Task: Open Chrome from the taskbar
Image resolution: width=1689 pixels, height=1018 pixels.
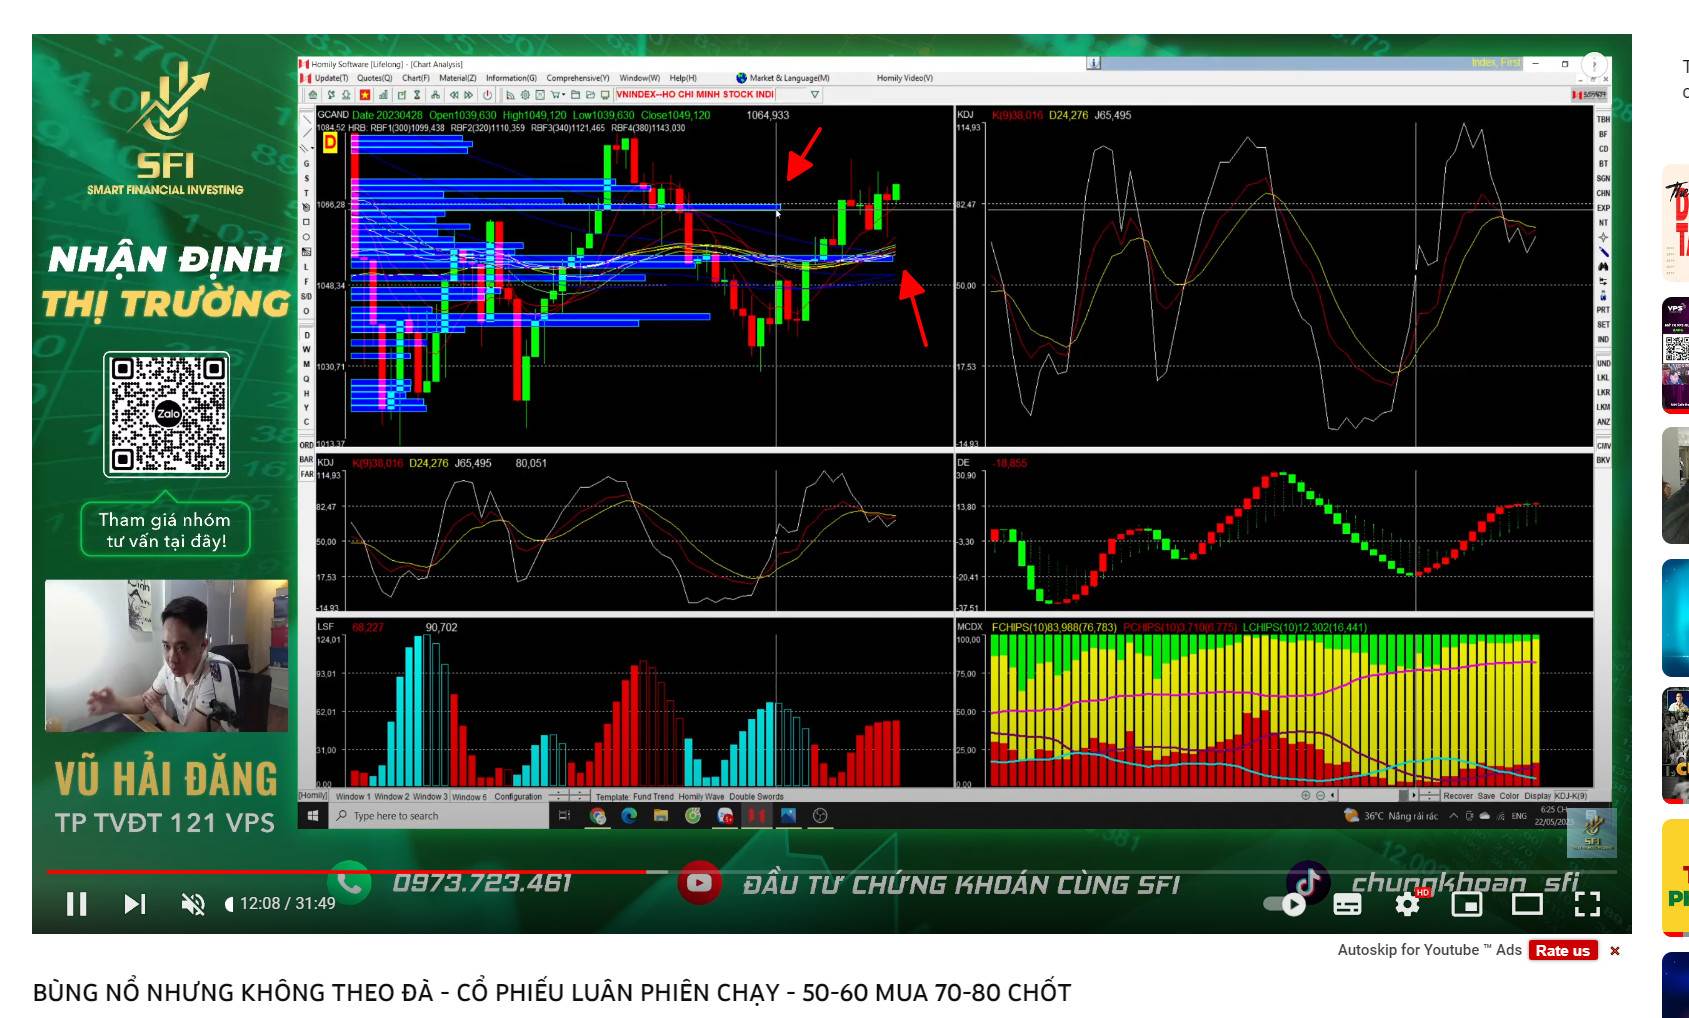Action: (598, 816)
